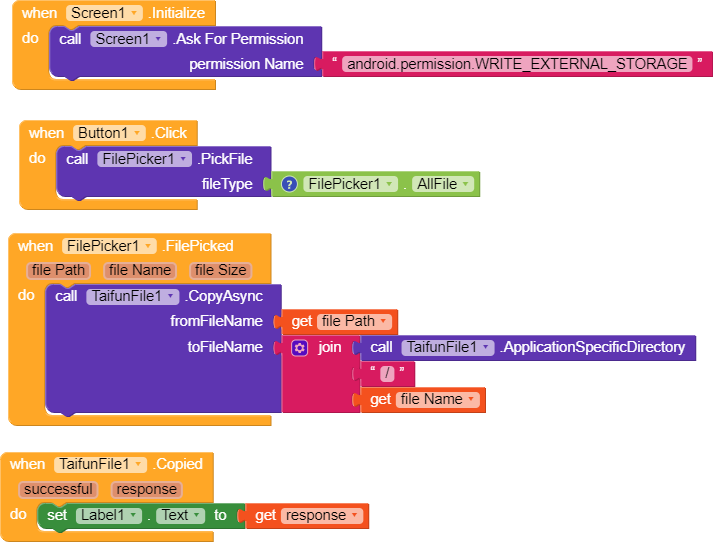Open Screen1 dropdown in Ask For Permission call

(129, 39)
